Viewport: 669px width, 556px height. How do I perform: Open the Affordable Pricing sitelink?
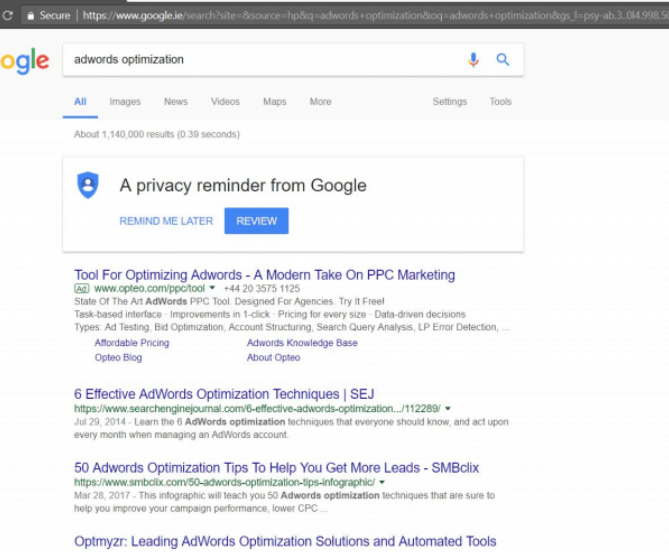point(132,343)
